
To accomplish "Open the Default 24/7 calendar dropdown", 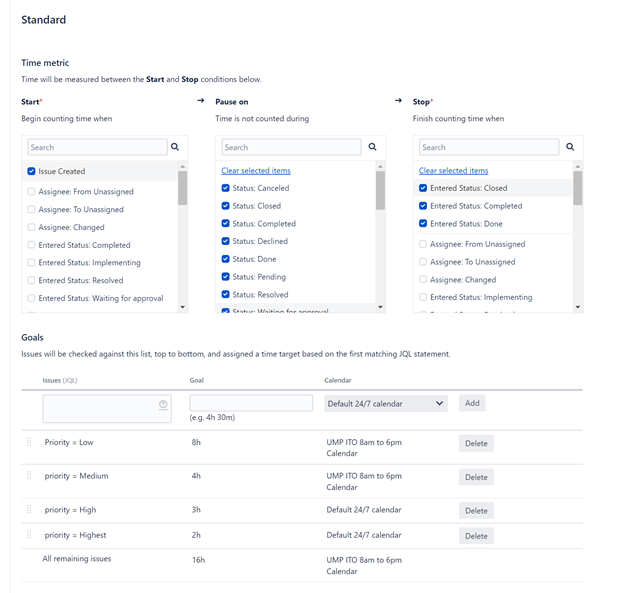I will [x=386, y=403].
